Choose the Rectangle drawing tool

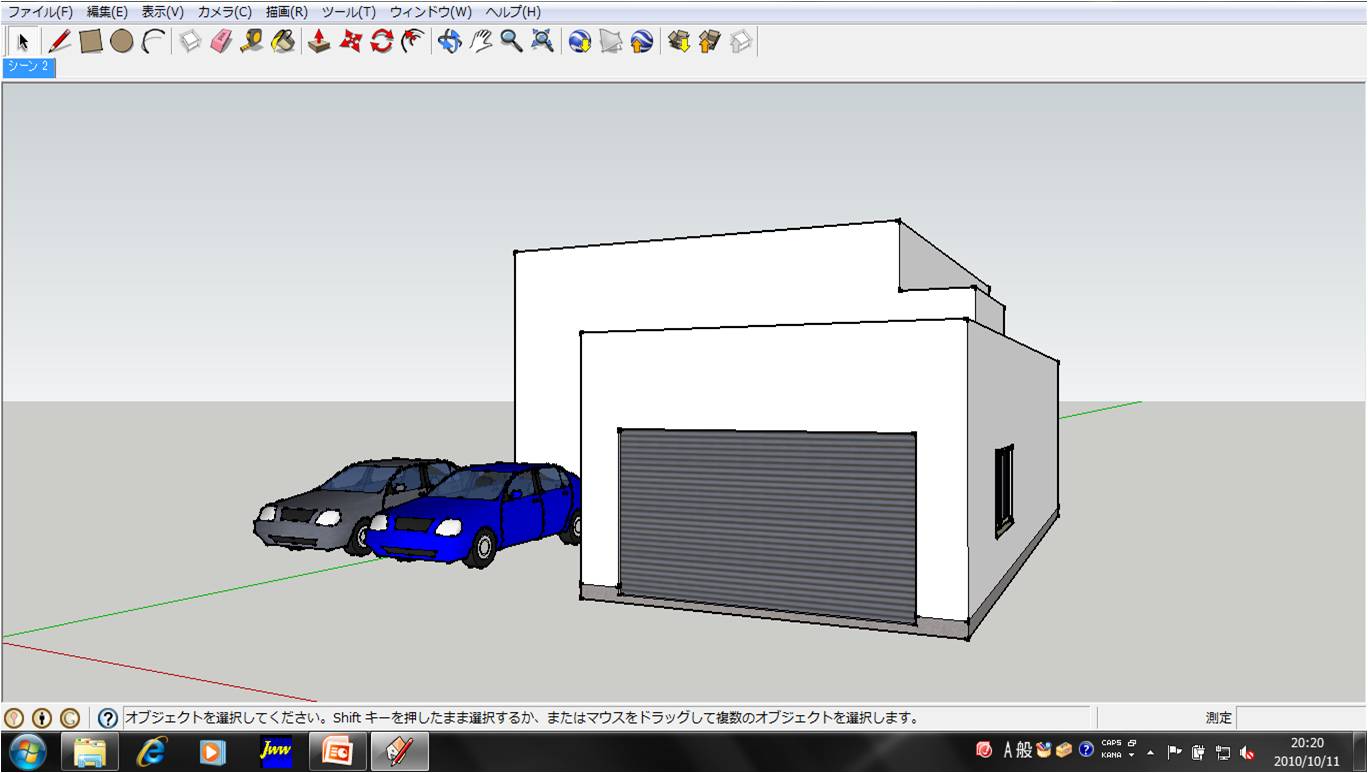[91, 41]
